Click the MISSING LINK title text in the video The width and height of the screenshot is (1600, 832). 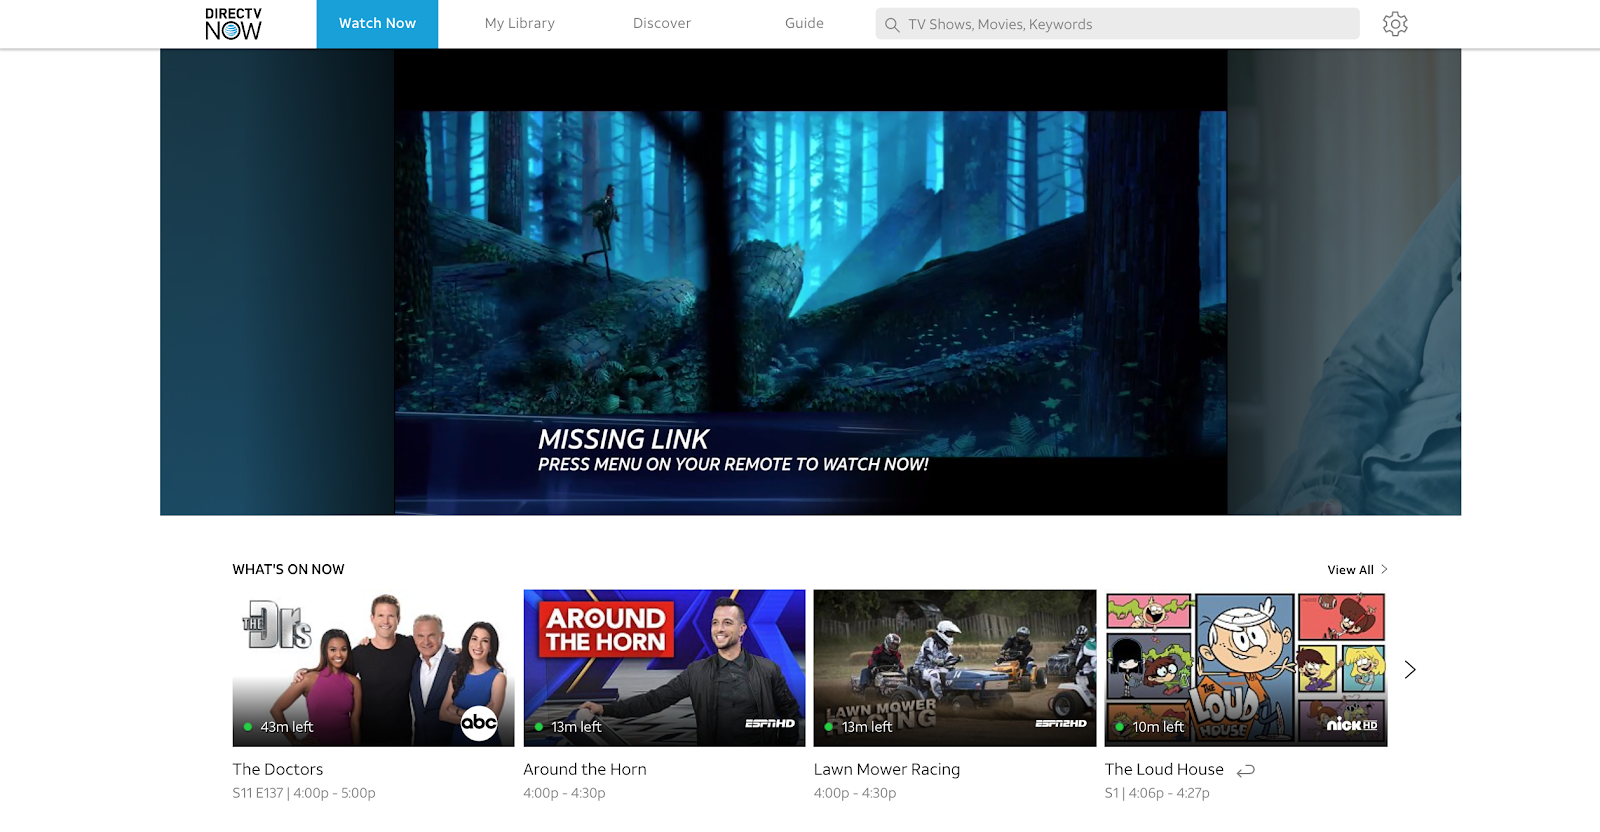623,439
